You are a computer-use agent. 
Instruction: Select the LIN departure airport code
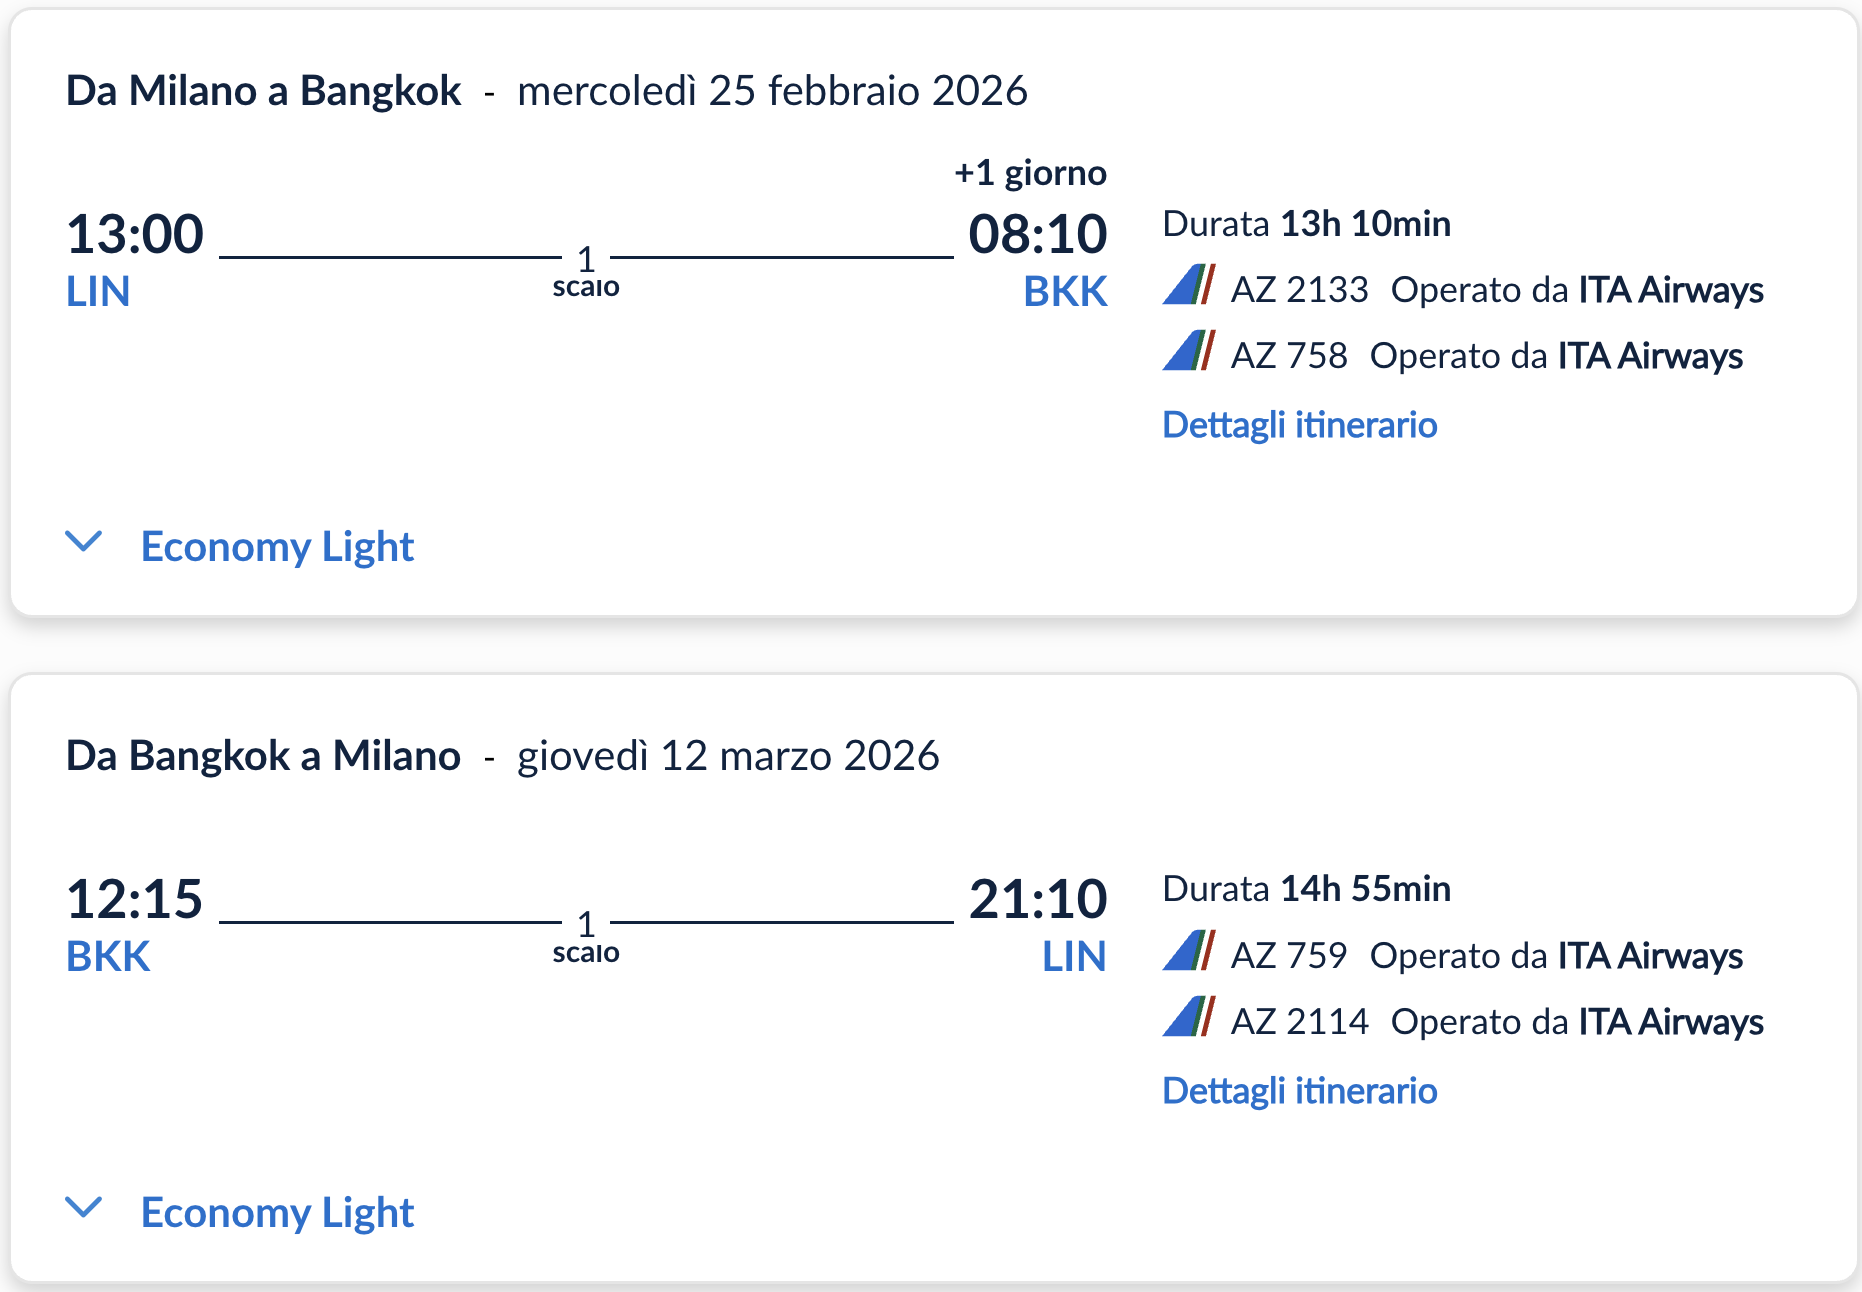[97, 292]
